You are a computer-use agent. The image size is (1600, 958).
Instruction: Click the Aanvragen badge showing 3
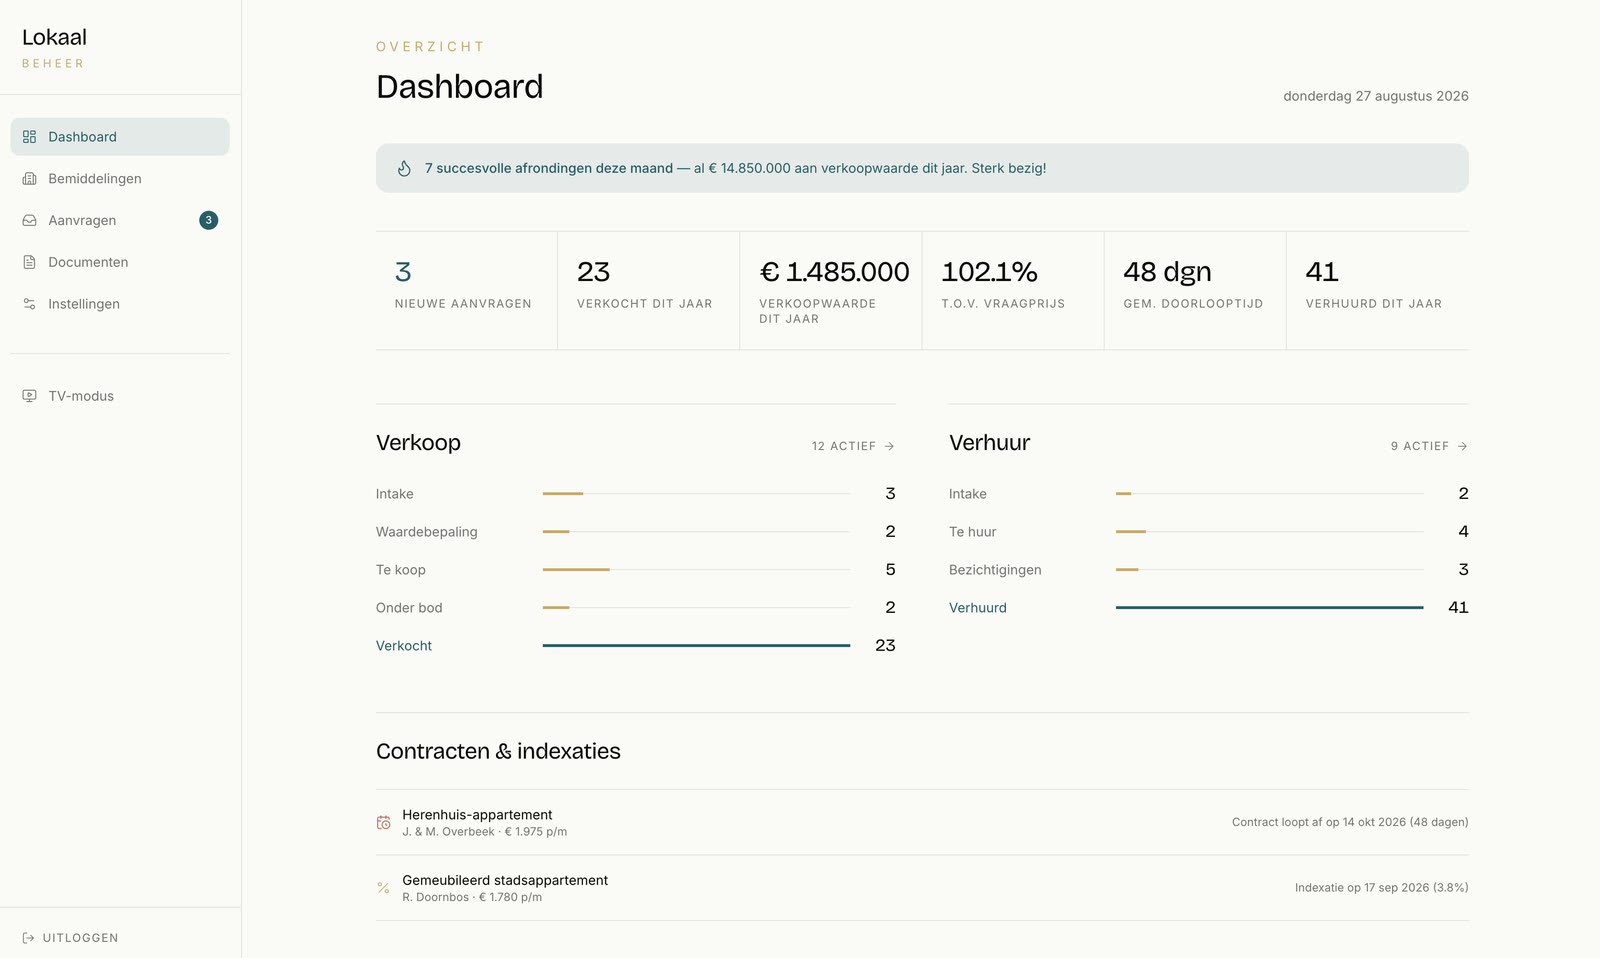(x=208, y=220)
